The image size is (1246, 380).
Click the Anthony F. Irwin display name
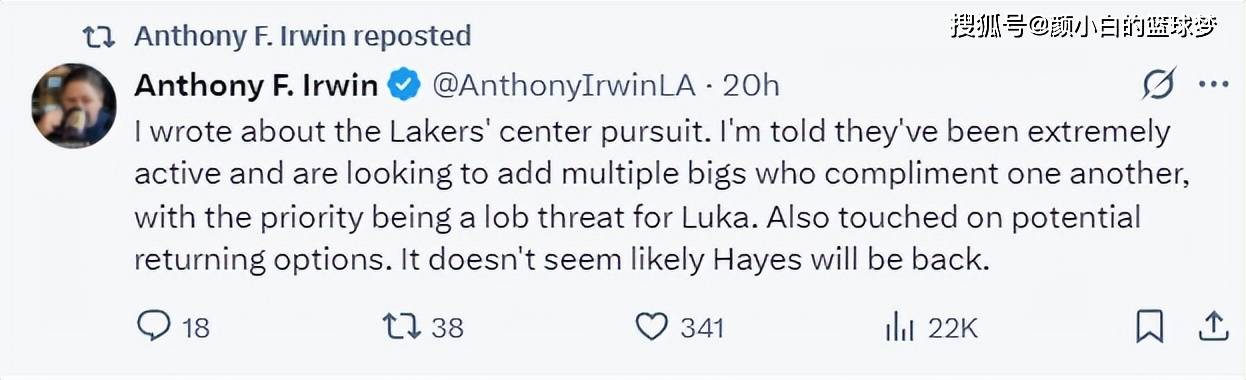pyautogui.click(x=256, y=86)
